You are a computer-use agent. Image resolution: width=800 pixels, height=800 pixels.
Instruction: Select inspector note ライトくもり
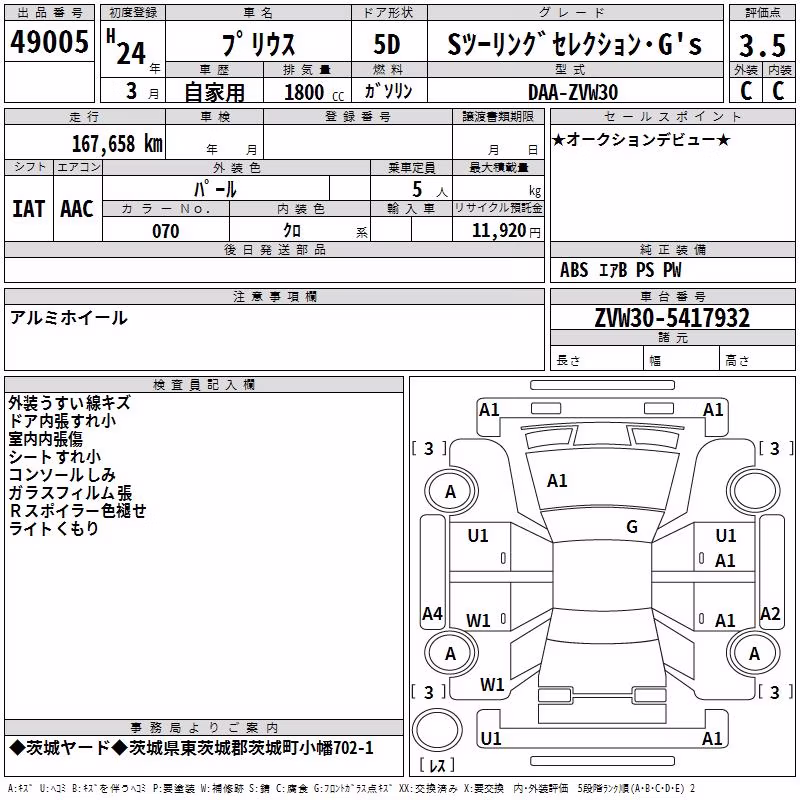coord(54,528)
